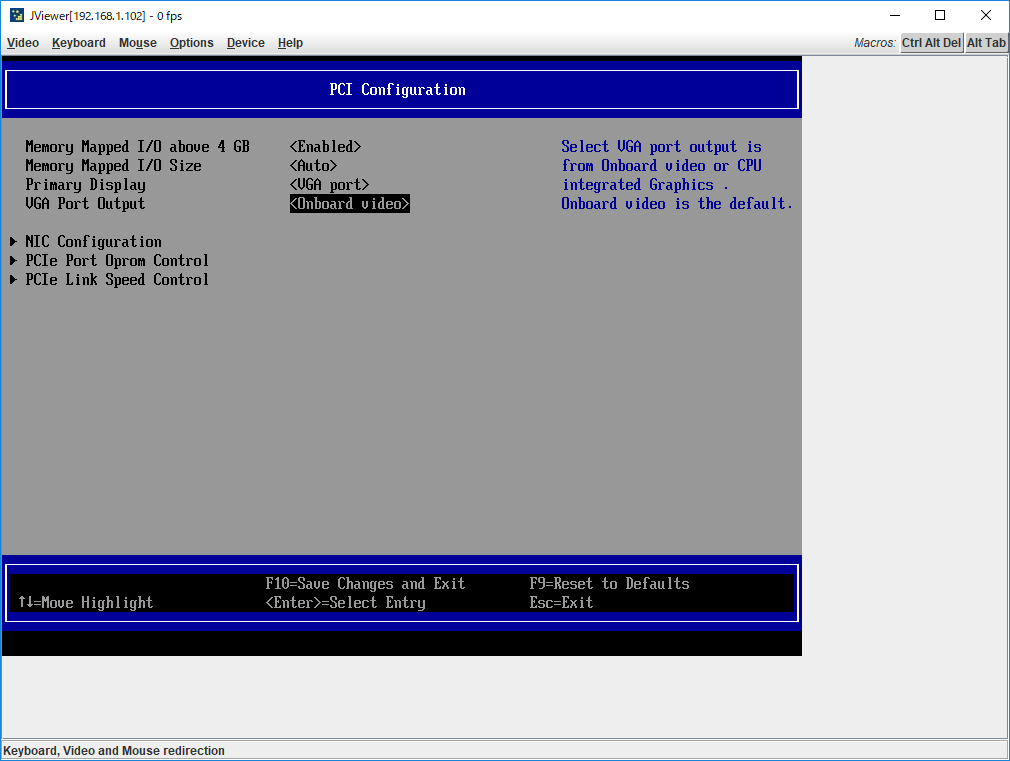Maximize the JViewer window
The image size is (1010, 761).
point(940,15)
